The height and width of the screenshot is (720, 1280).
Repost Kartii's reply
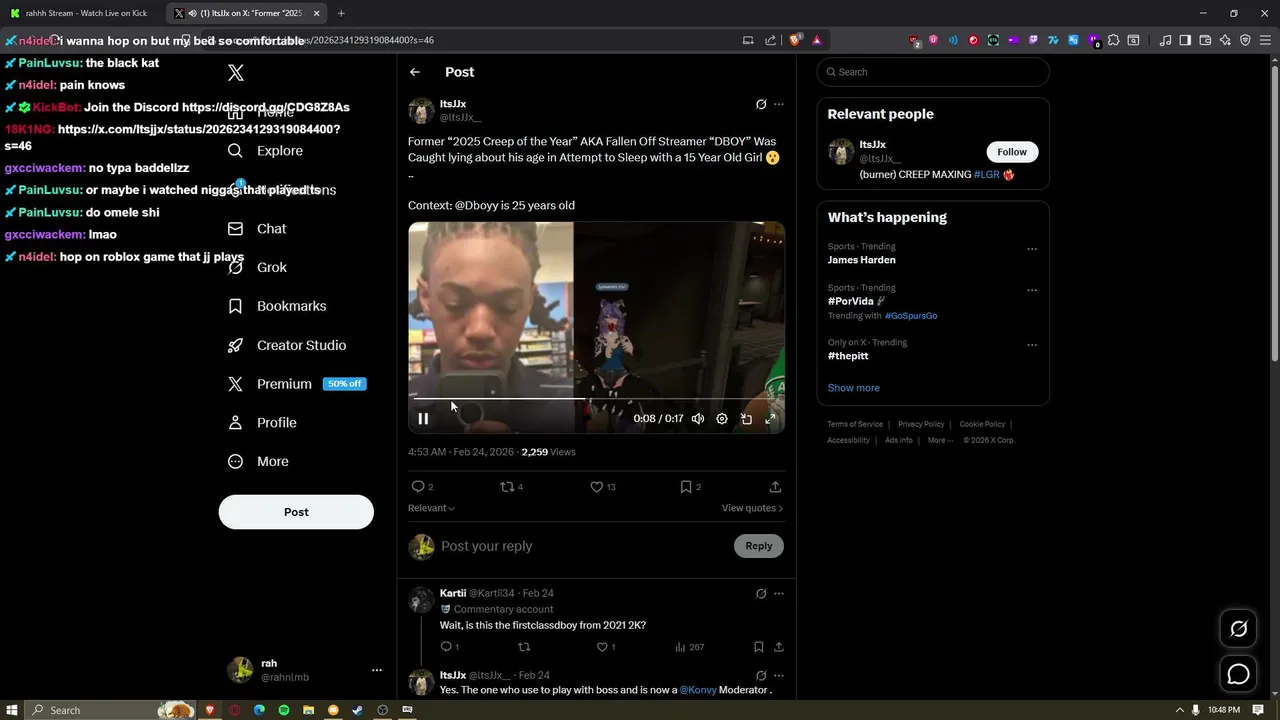coord(524,647)
